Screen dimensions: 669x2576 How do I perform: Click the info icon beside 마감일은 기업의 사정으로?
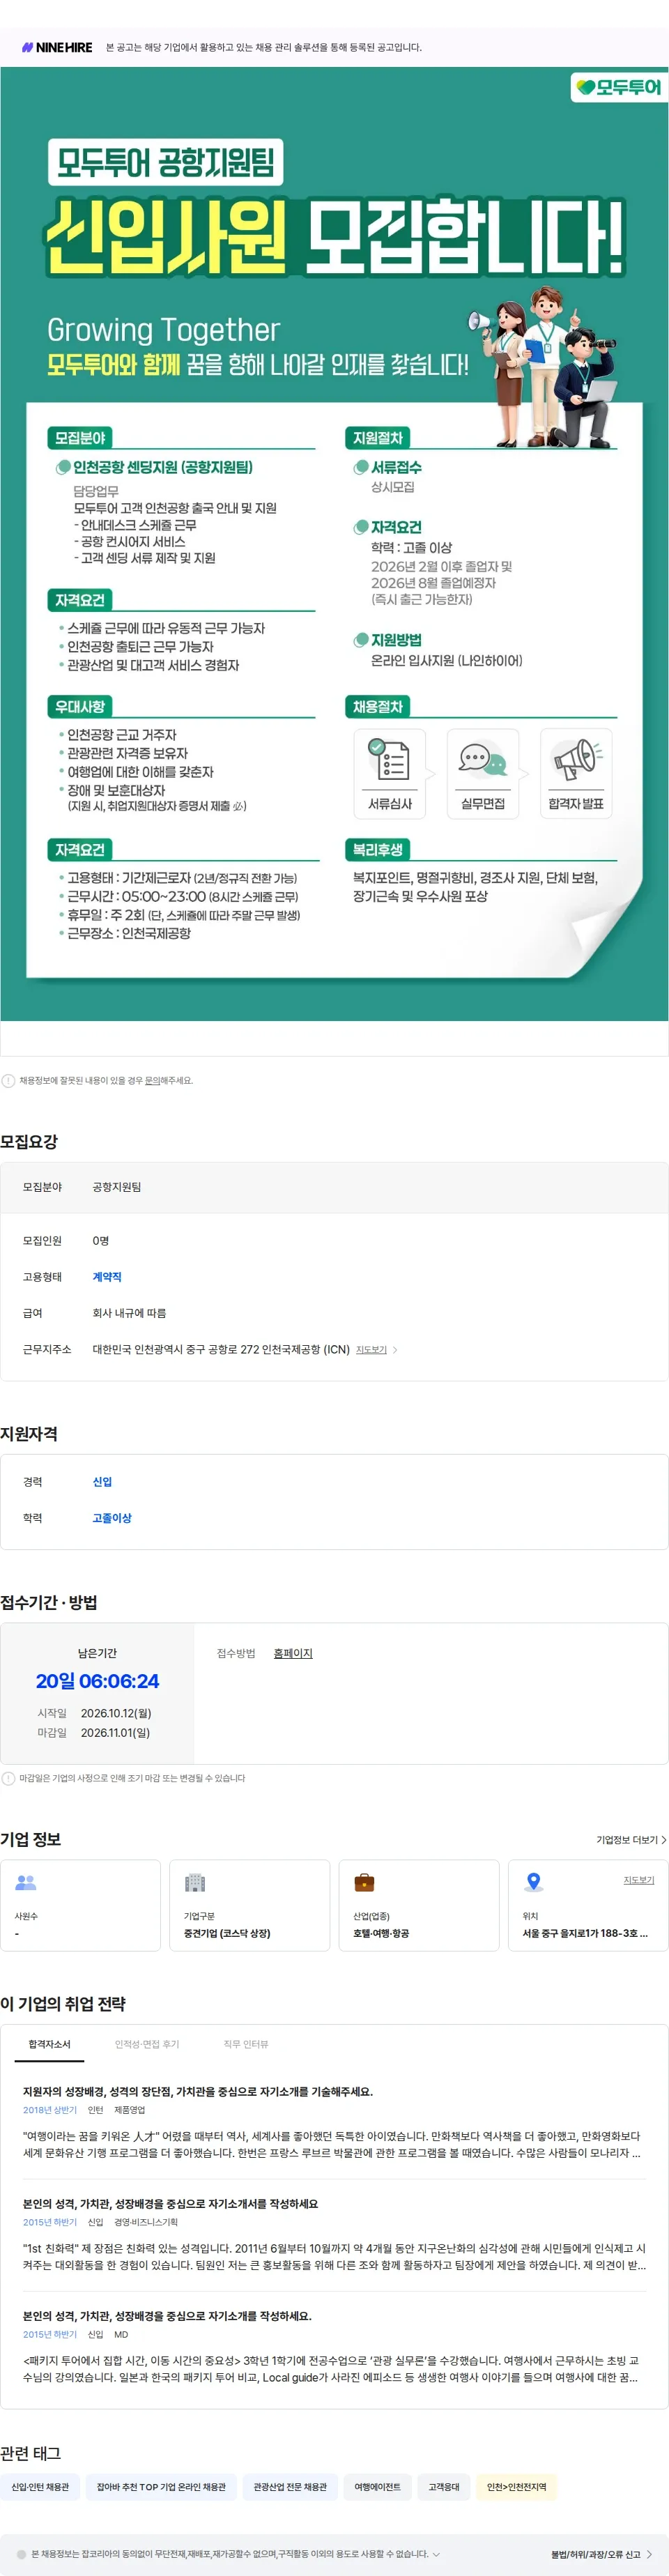point(8,1778)
